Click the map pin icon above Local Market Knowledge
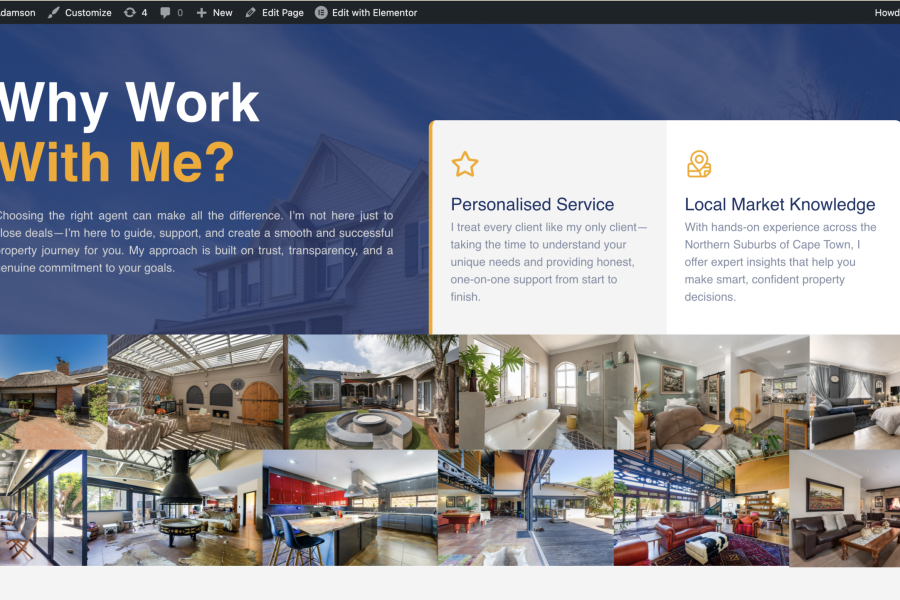The image size is (900, 600). [x=698, y=164]
